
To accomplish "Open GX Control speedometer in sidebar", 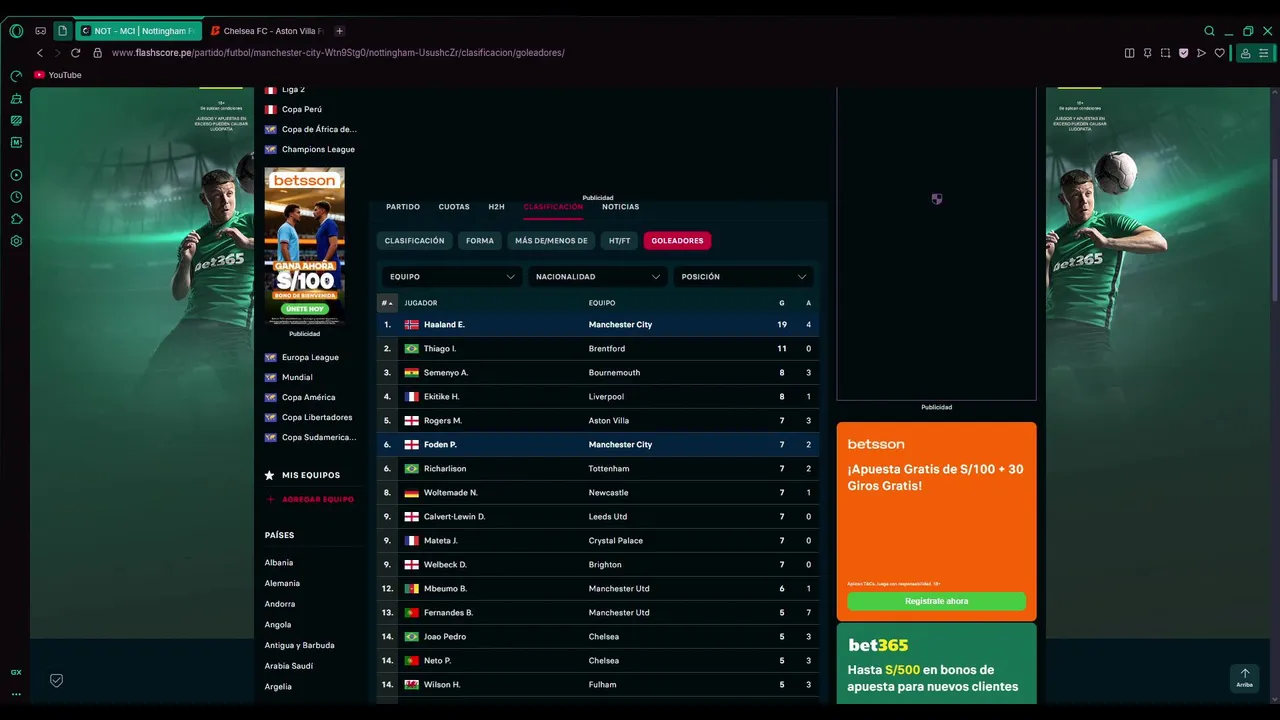I will pyautogui.click(x=16, y=76).
